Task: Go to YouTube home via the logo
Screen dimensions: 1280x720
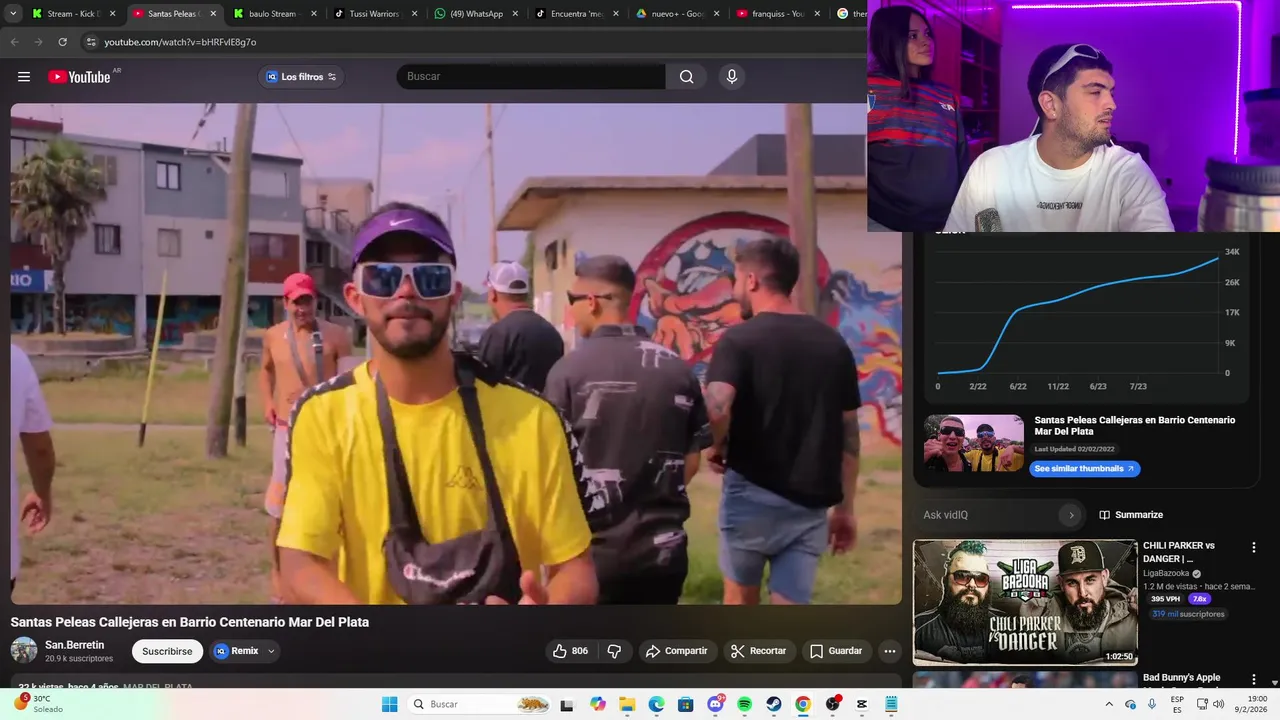Action: pyautogui.click(x=79, y=77)
